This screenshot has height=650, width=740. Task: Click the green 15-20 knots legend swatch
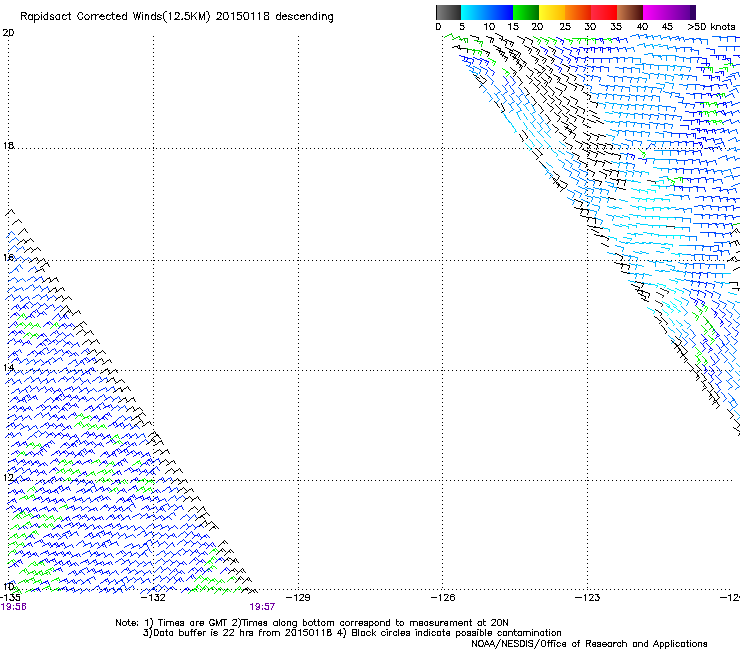(526, 12)
